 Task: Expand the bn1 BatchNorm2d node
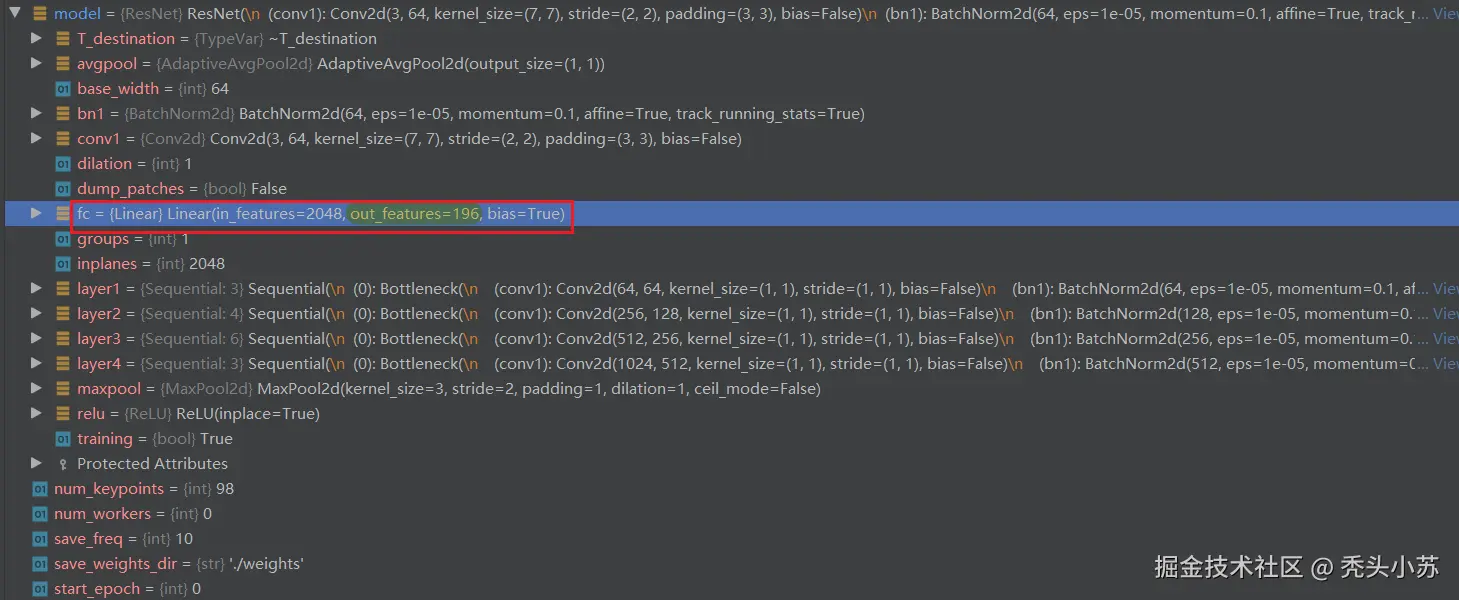coord(37,113)
